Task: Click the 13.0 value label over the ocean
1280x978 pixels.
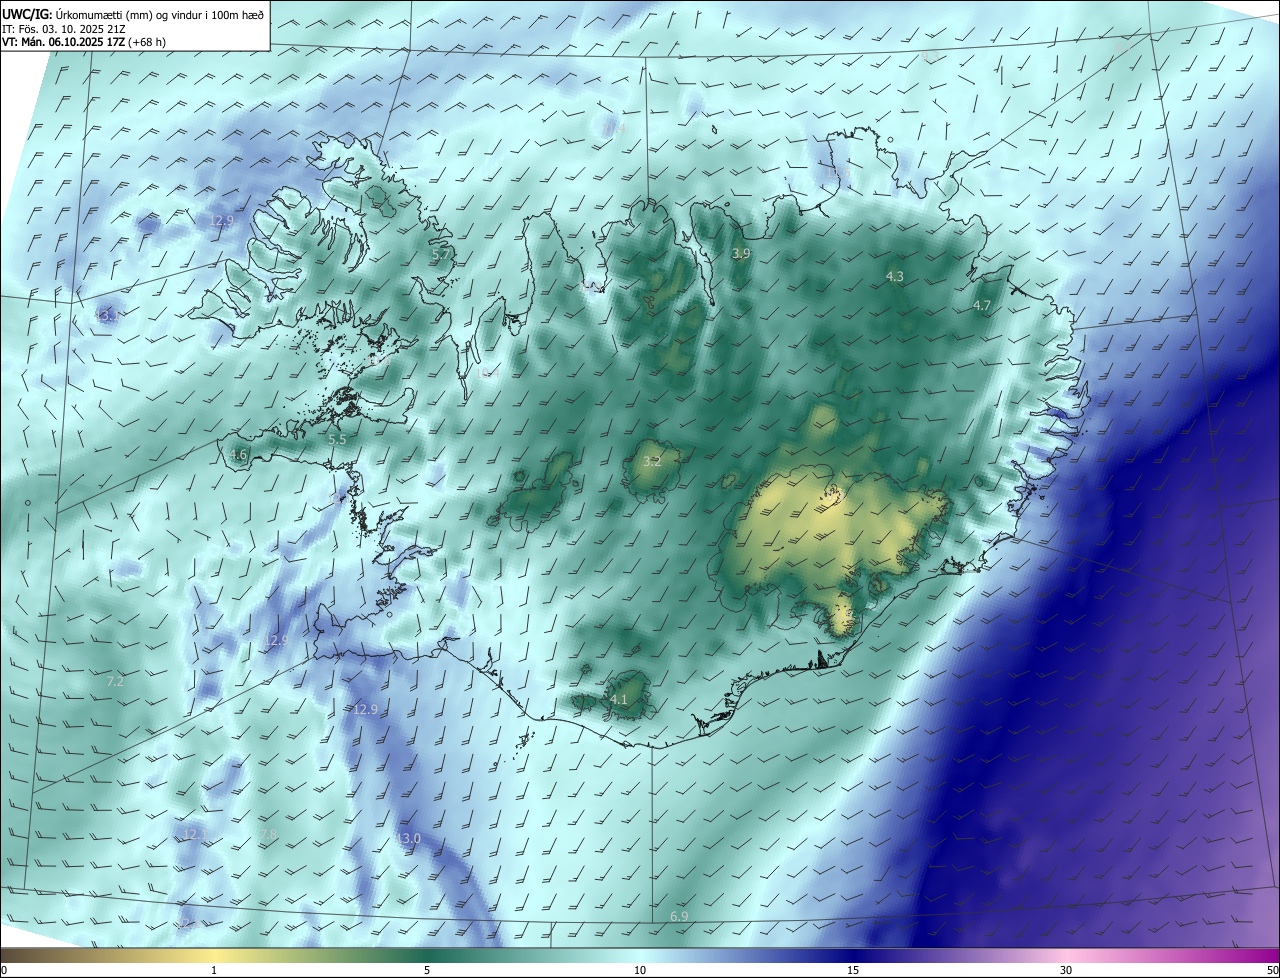Action: pyautogui.click(x=408, y=838)
